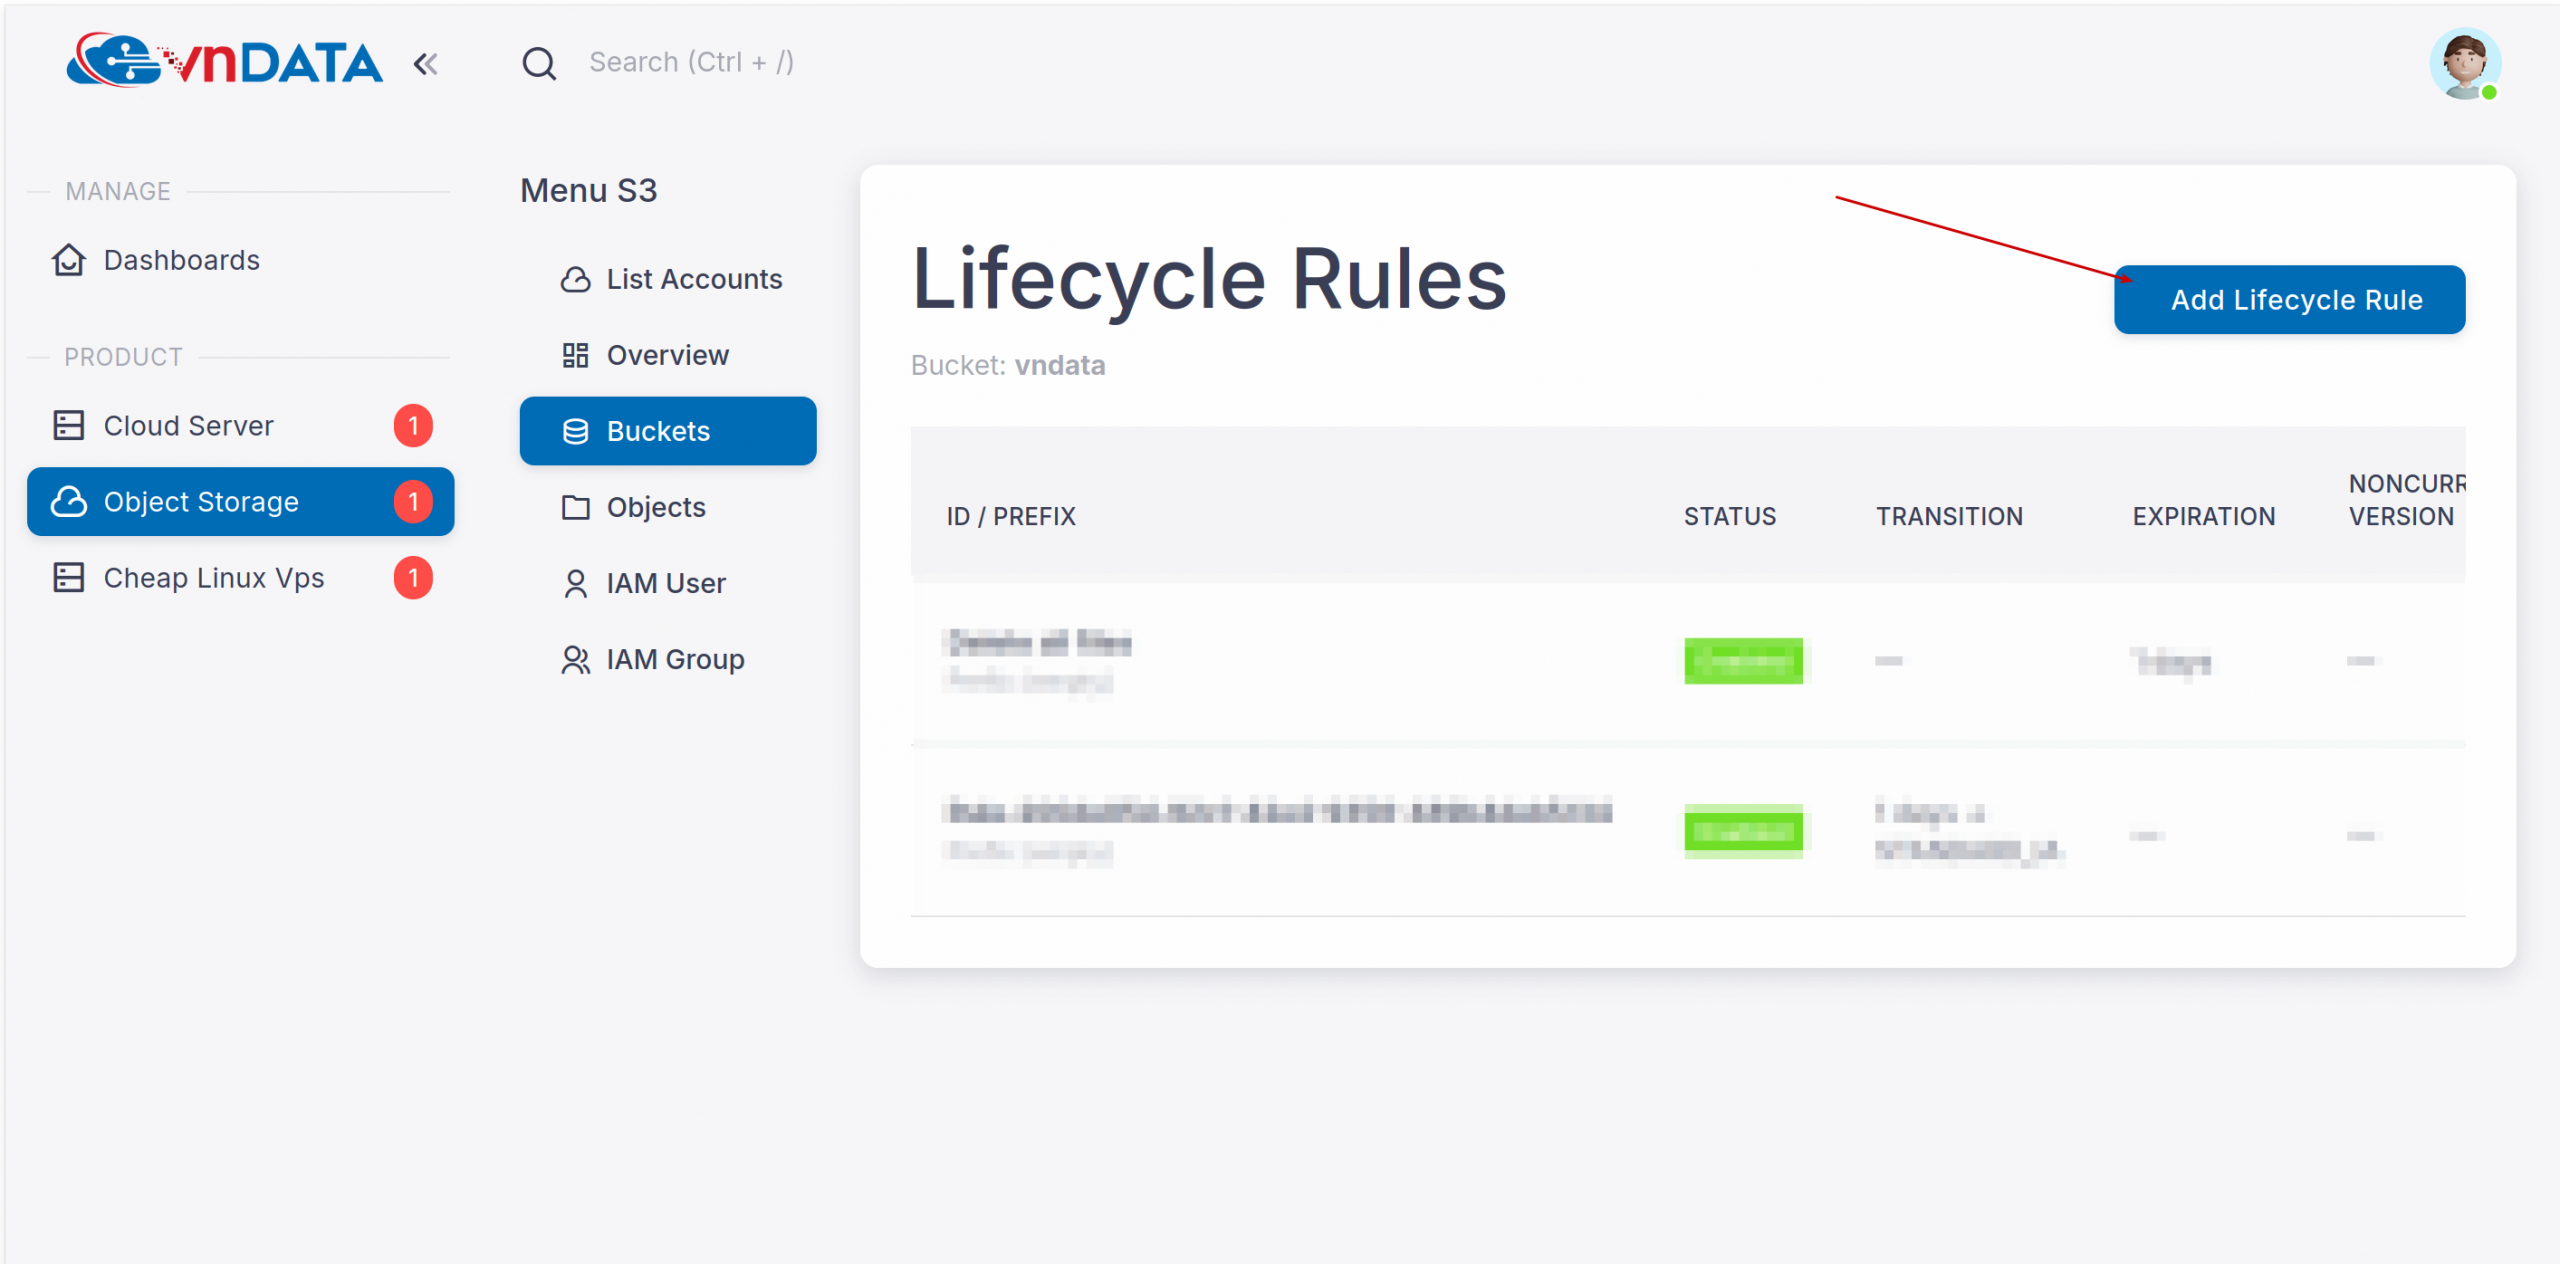Collapse the sidebar using the double-chevron
The image size is (2560, 1264).
click(426, 63)
